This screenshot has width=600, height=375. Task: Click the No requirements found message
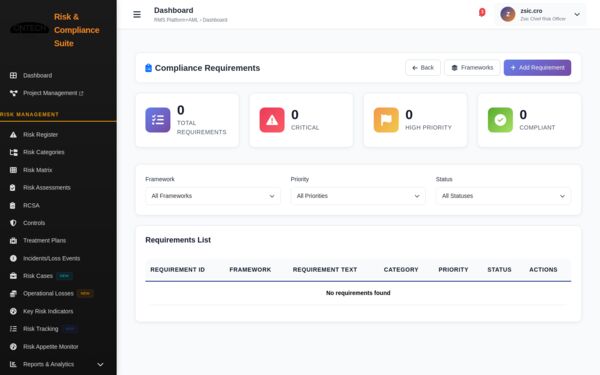coord(358,293)
